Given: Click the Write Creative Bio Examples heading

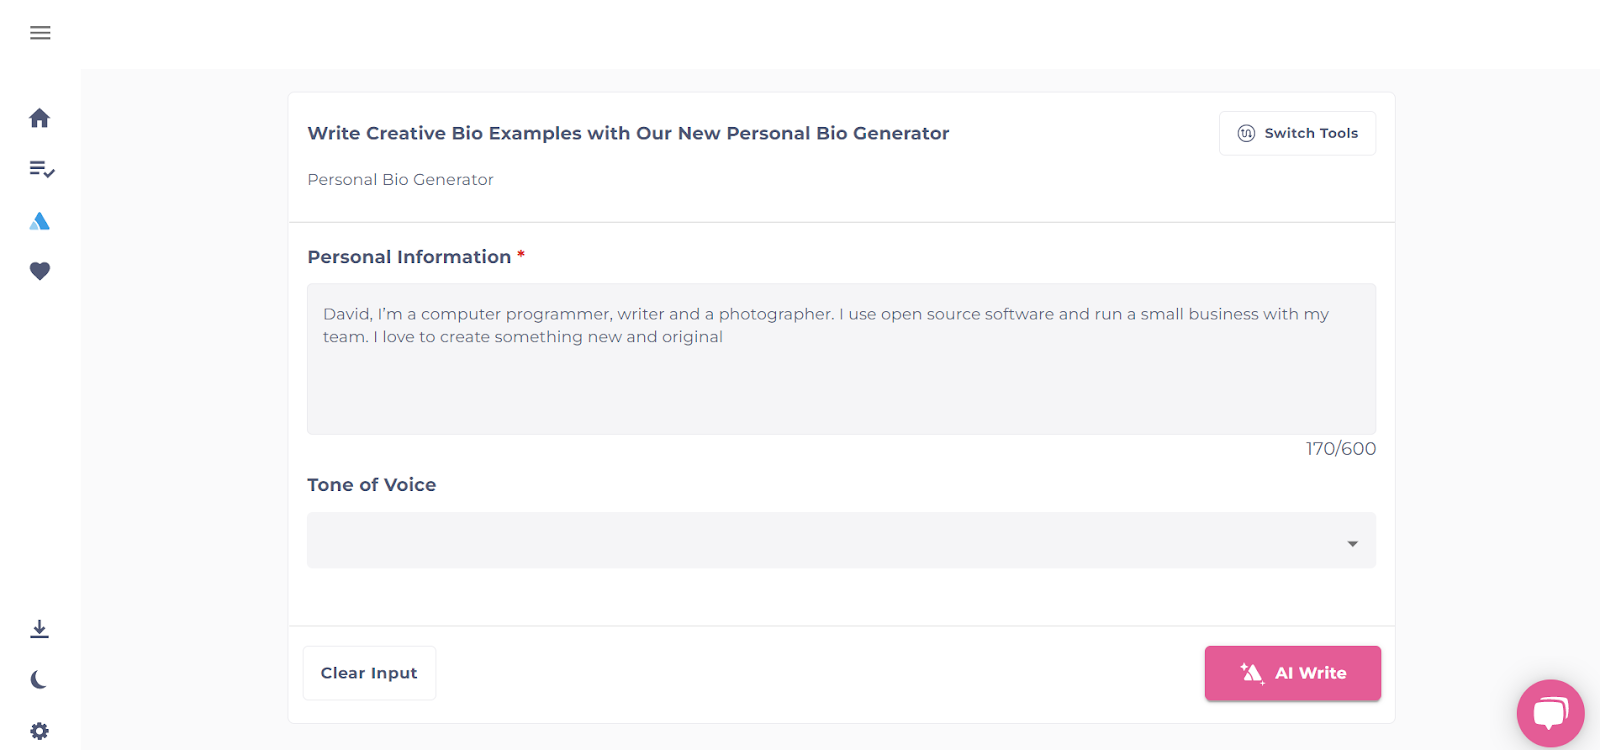Looking at the screenshot, I should point(628,133).
